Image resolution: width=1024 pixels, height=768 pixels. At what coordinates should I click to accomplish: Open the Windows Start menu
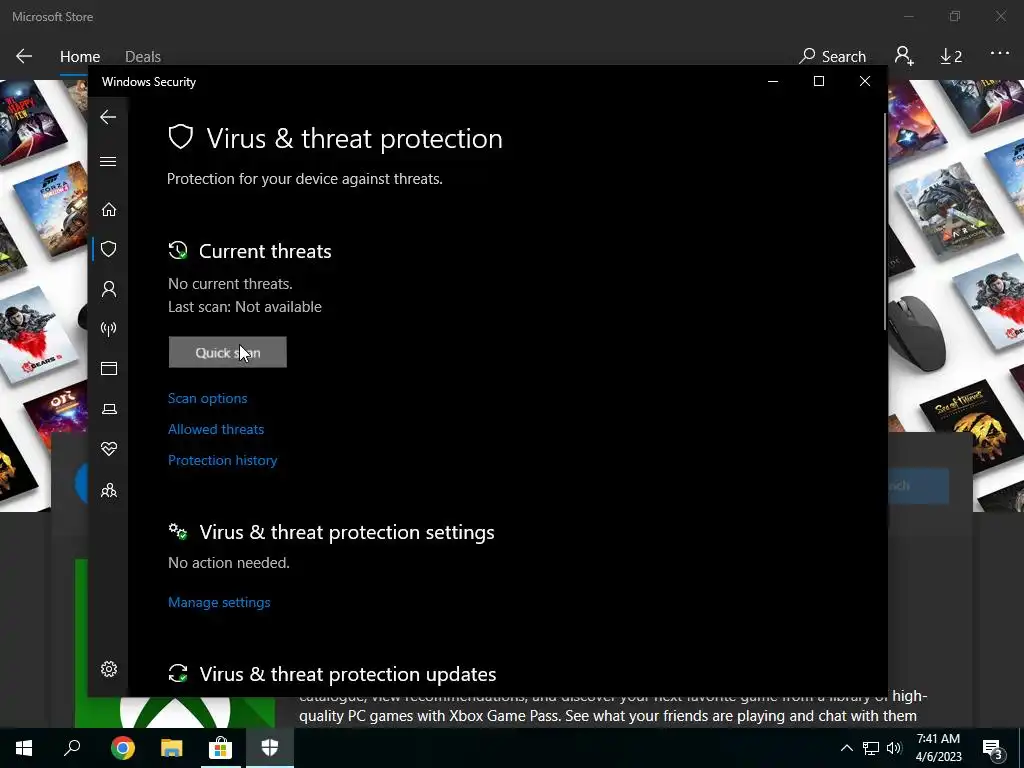click(24, 748)
